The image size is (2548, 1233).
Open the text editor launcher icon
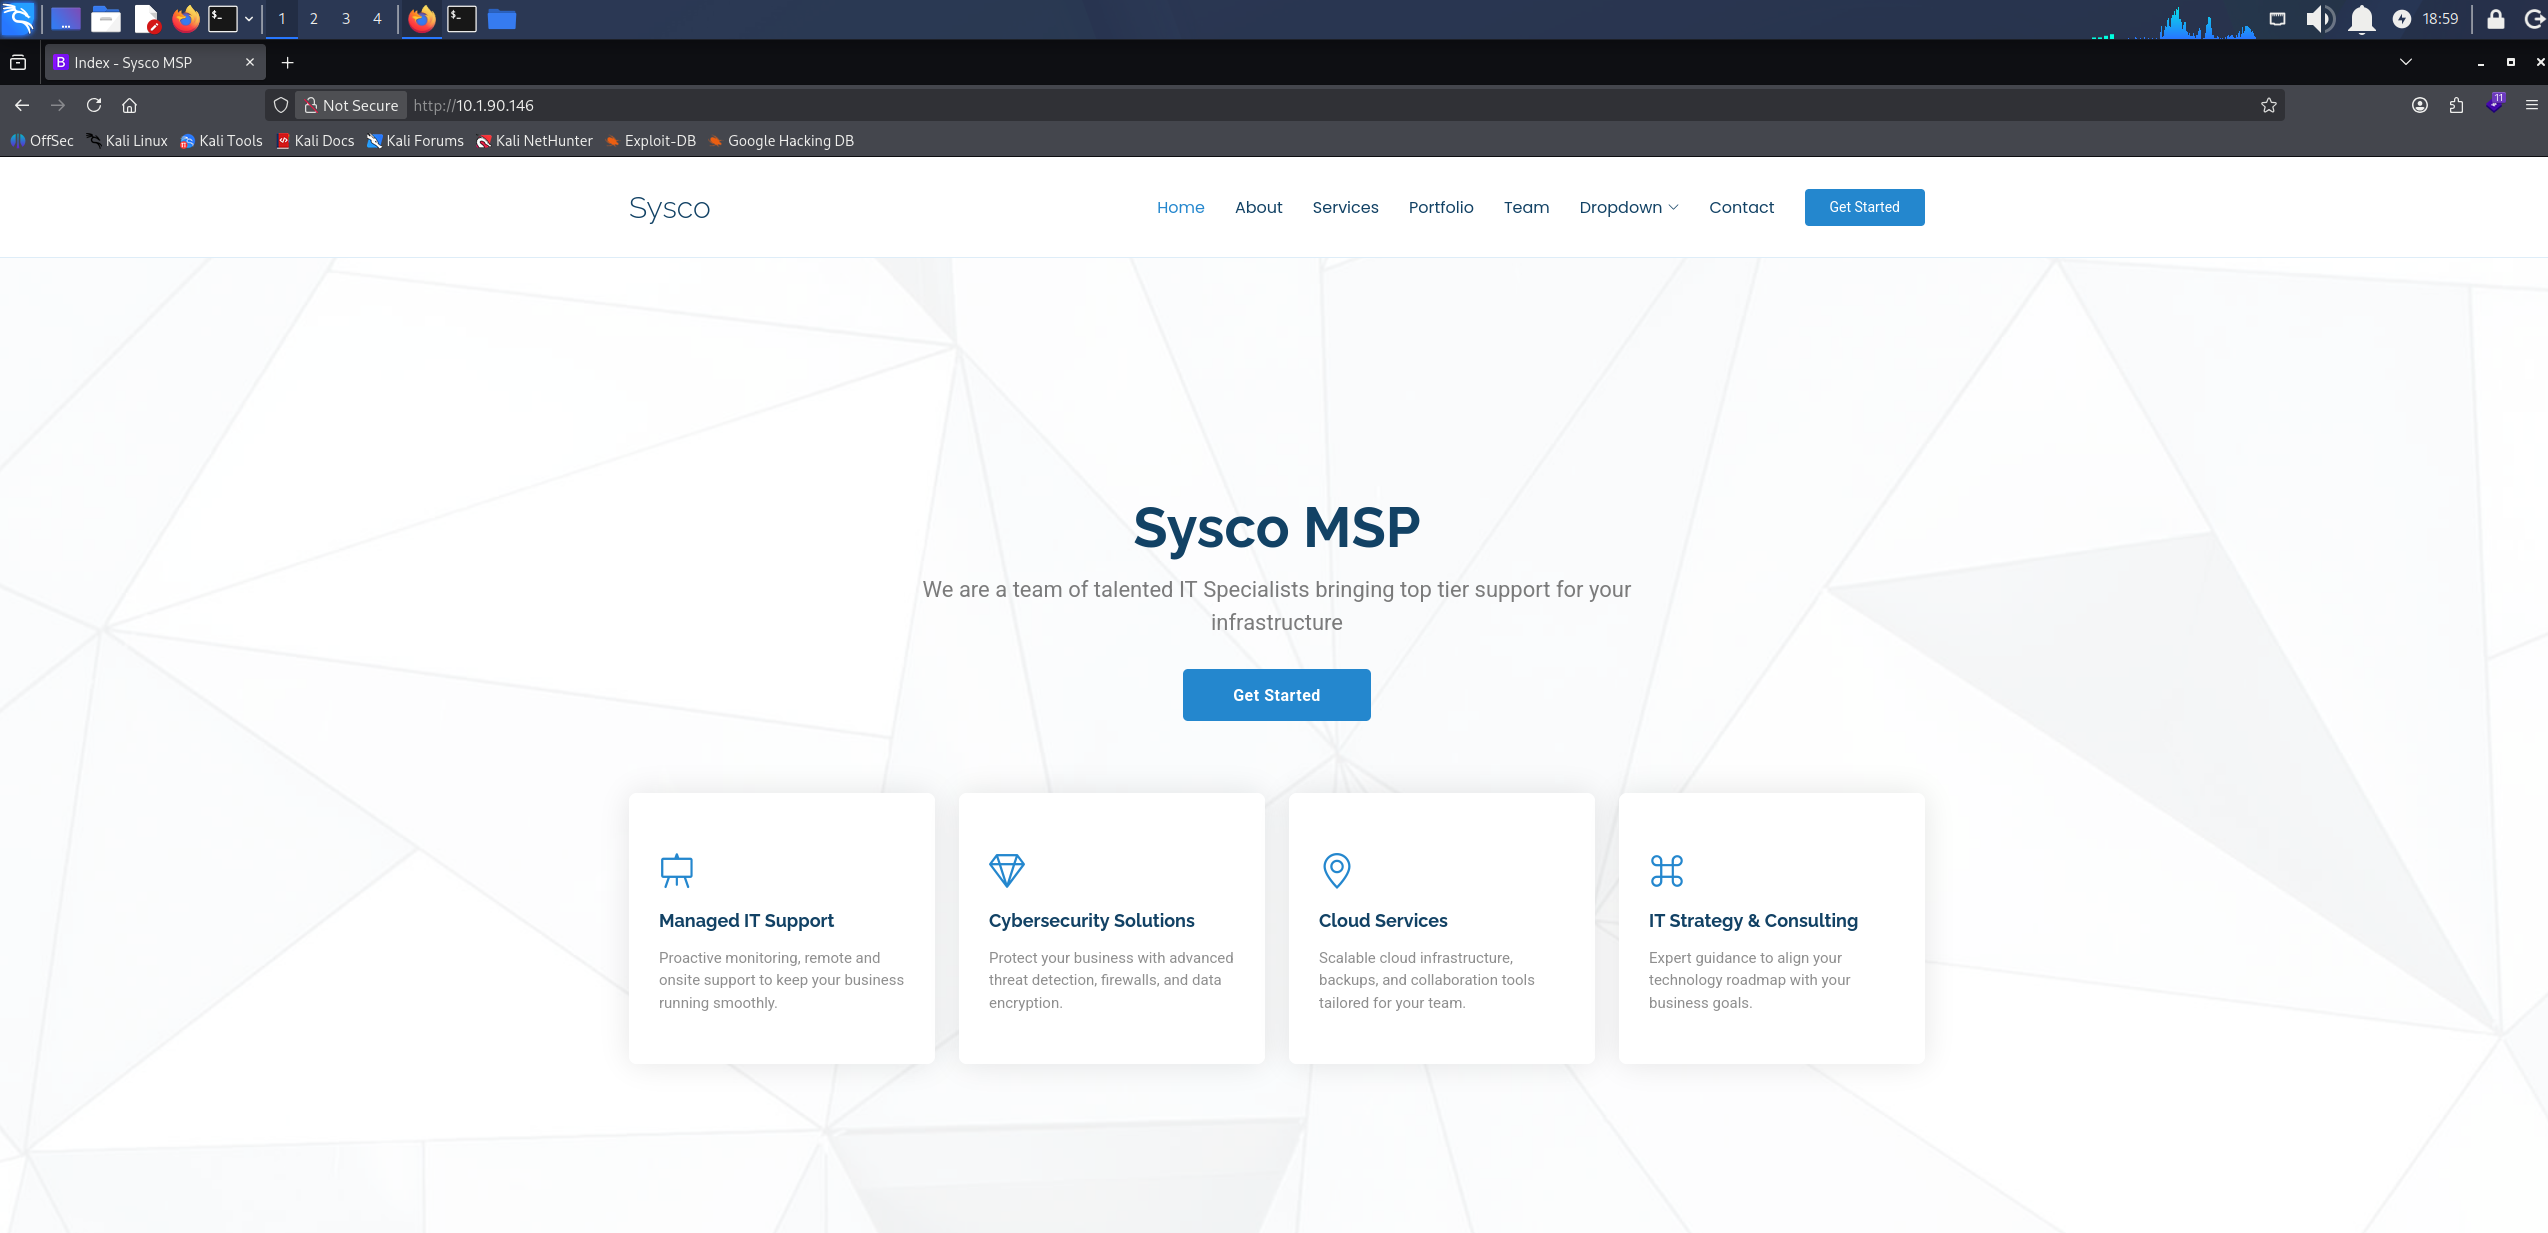[x=147, y=19]
